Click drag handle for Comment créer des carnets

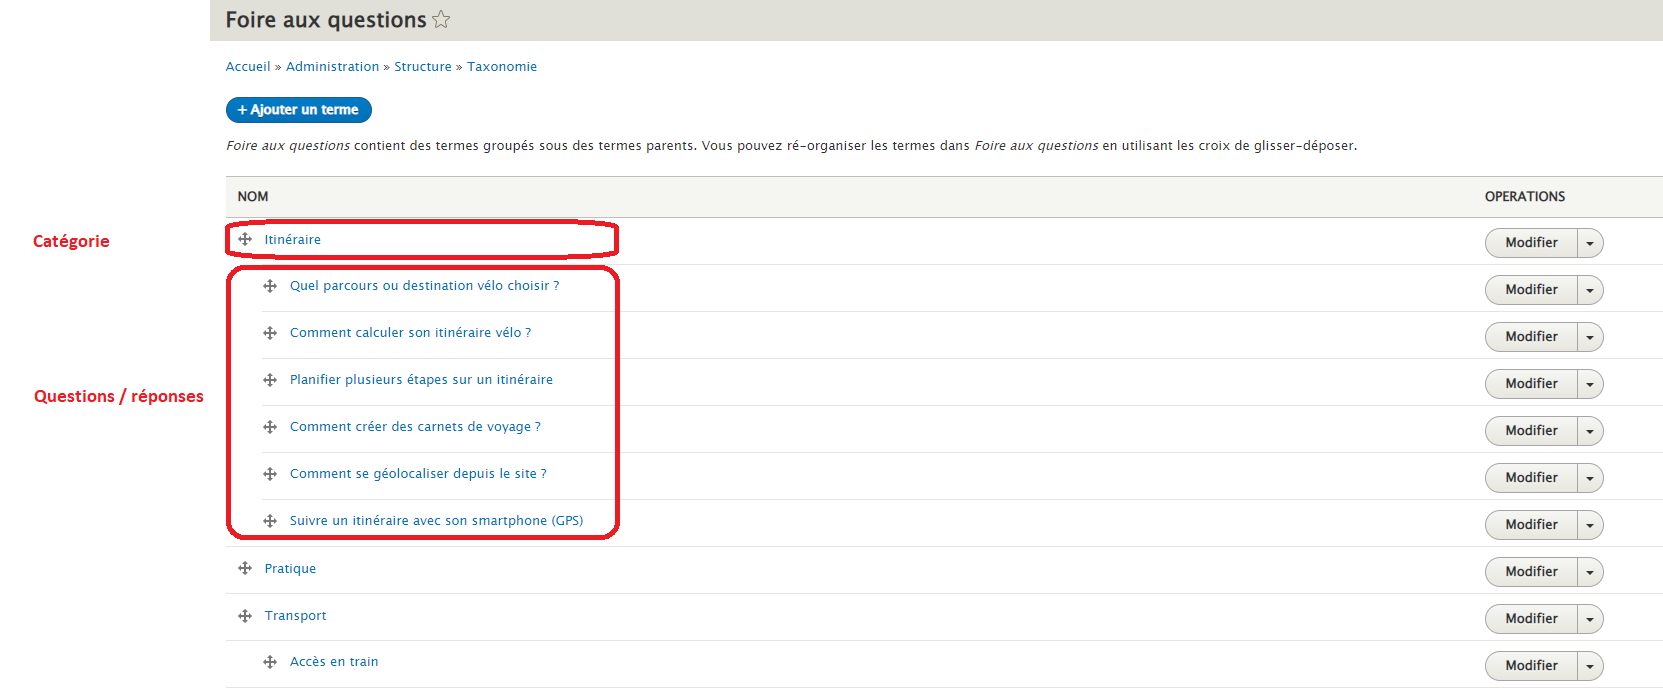[270, 427]
